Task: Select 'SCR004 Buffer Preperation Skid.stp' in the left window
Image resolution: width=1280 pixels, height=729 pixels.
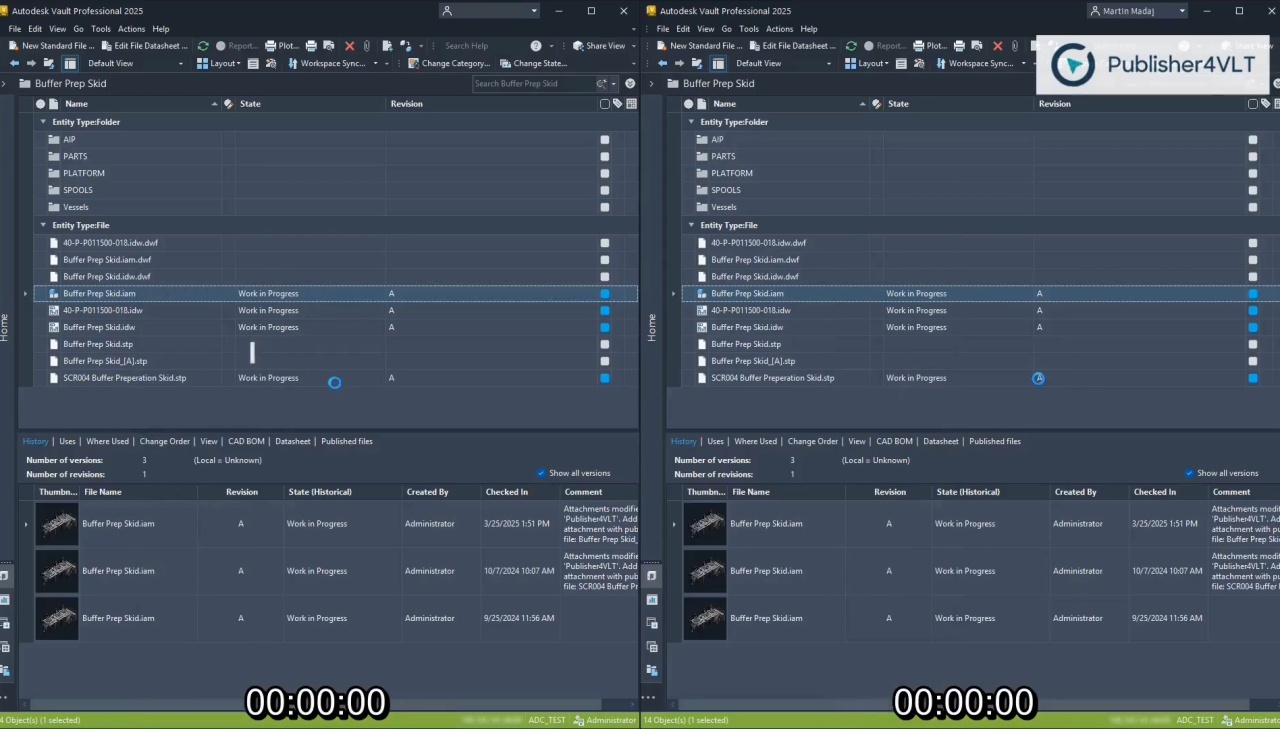Action: tap(125, 378)
